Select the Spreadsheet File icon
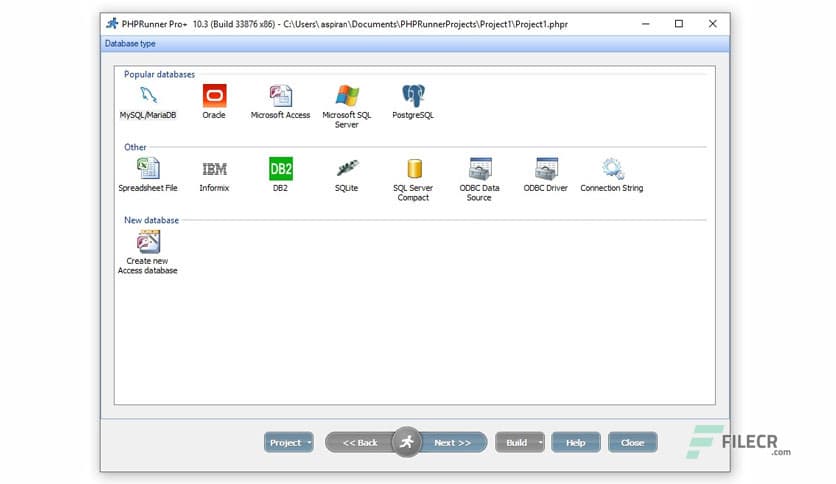The width and height of the screenshot is (836, 484). [148, 168]
